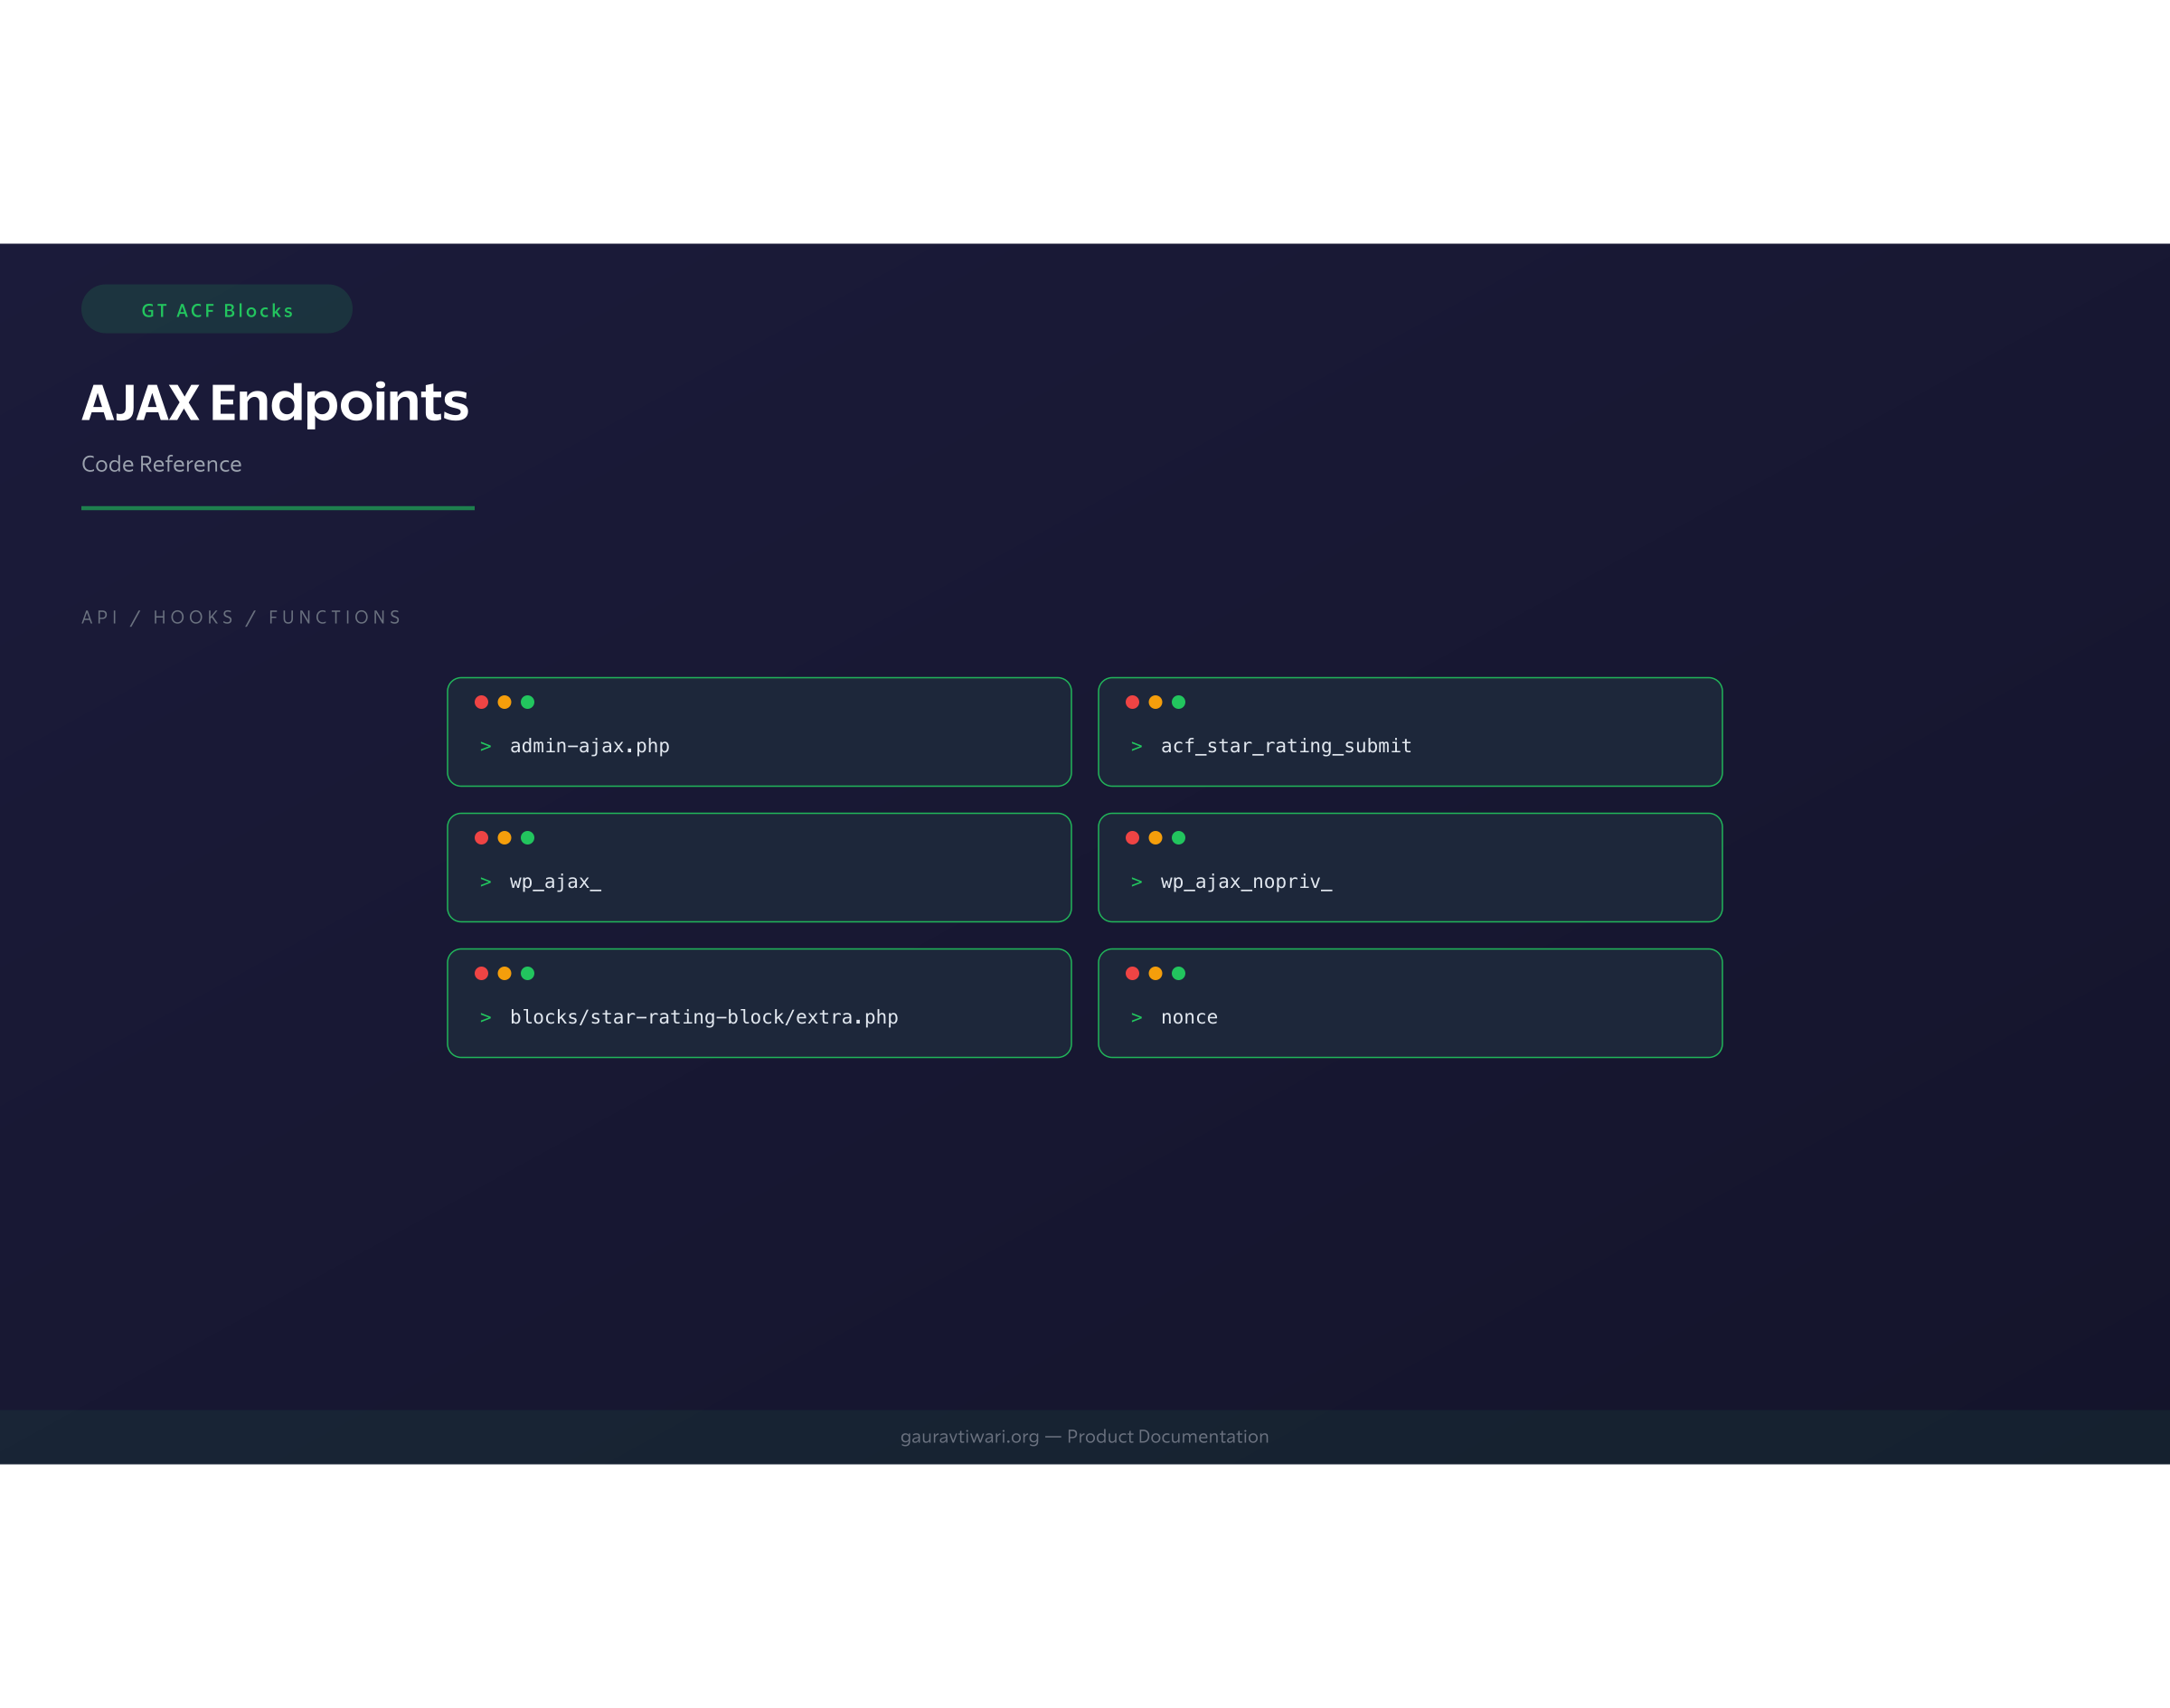Screen dimensions: 2170x1708
Task: Select the API / HOOKS / FUNCTIONS breadcrumb
Action: (241, 617)
